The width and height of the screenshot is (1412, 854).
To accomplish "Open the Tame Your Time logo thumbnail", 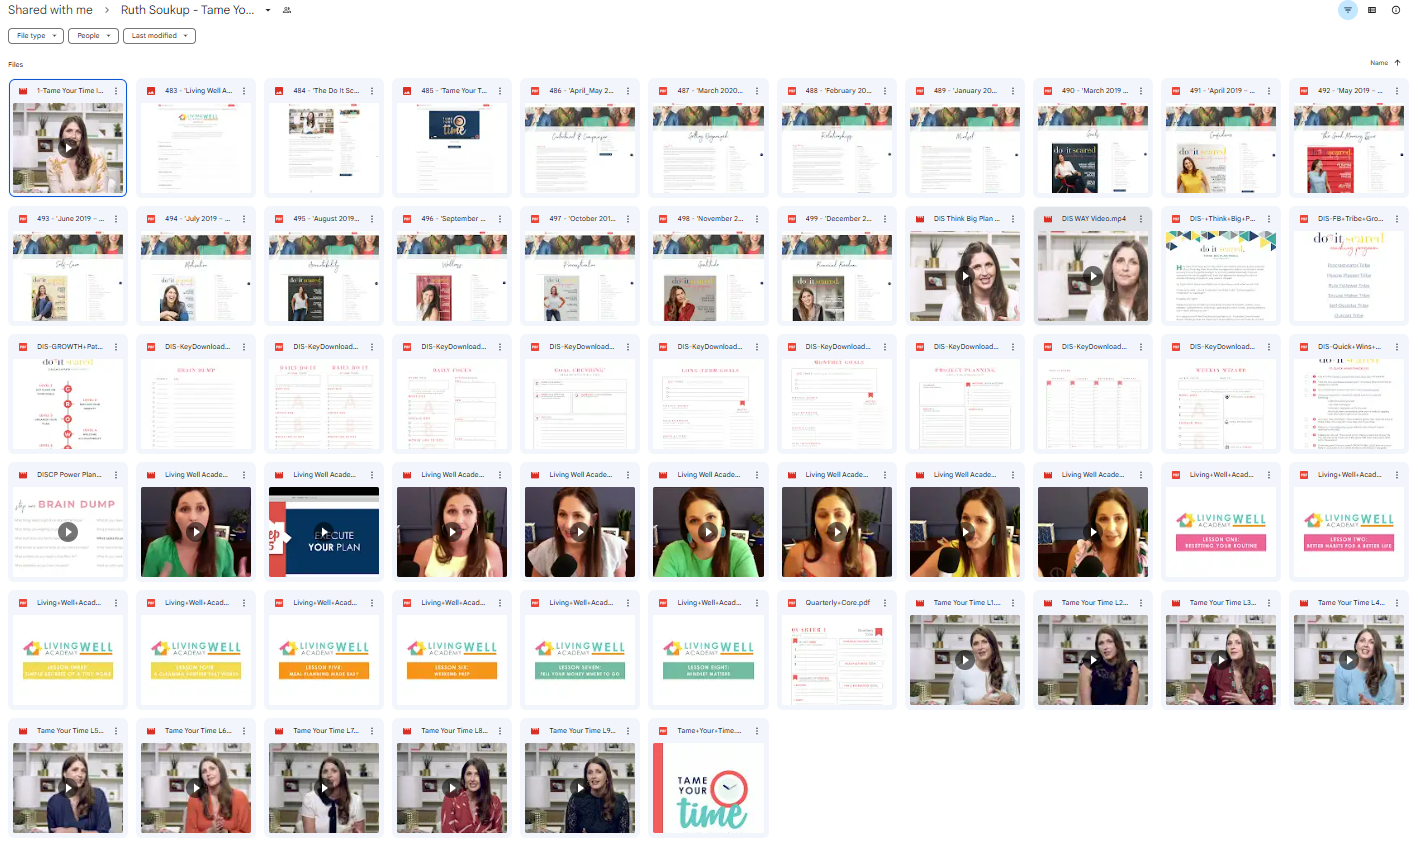I will tap(708, 788).
